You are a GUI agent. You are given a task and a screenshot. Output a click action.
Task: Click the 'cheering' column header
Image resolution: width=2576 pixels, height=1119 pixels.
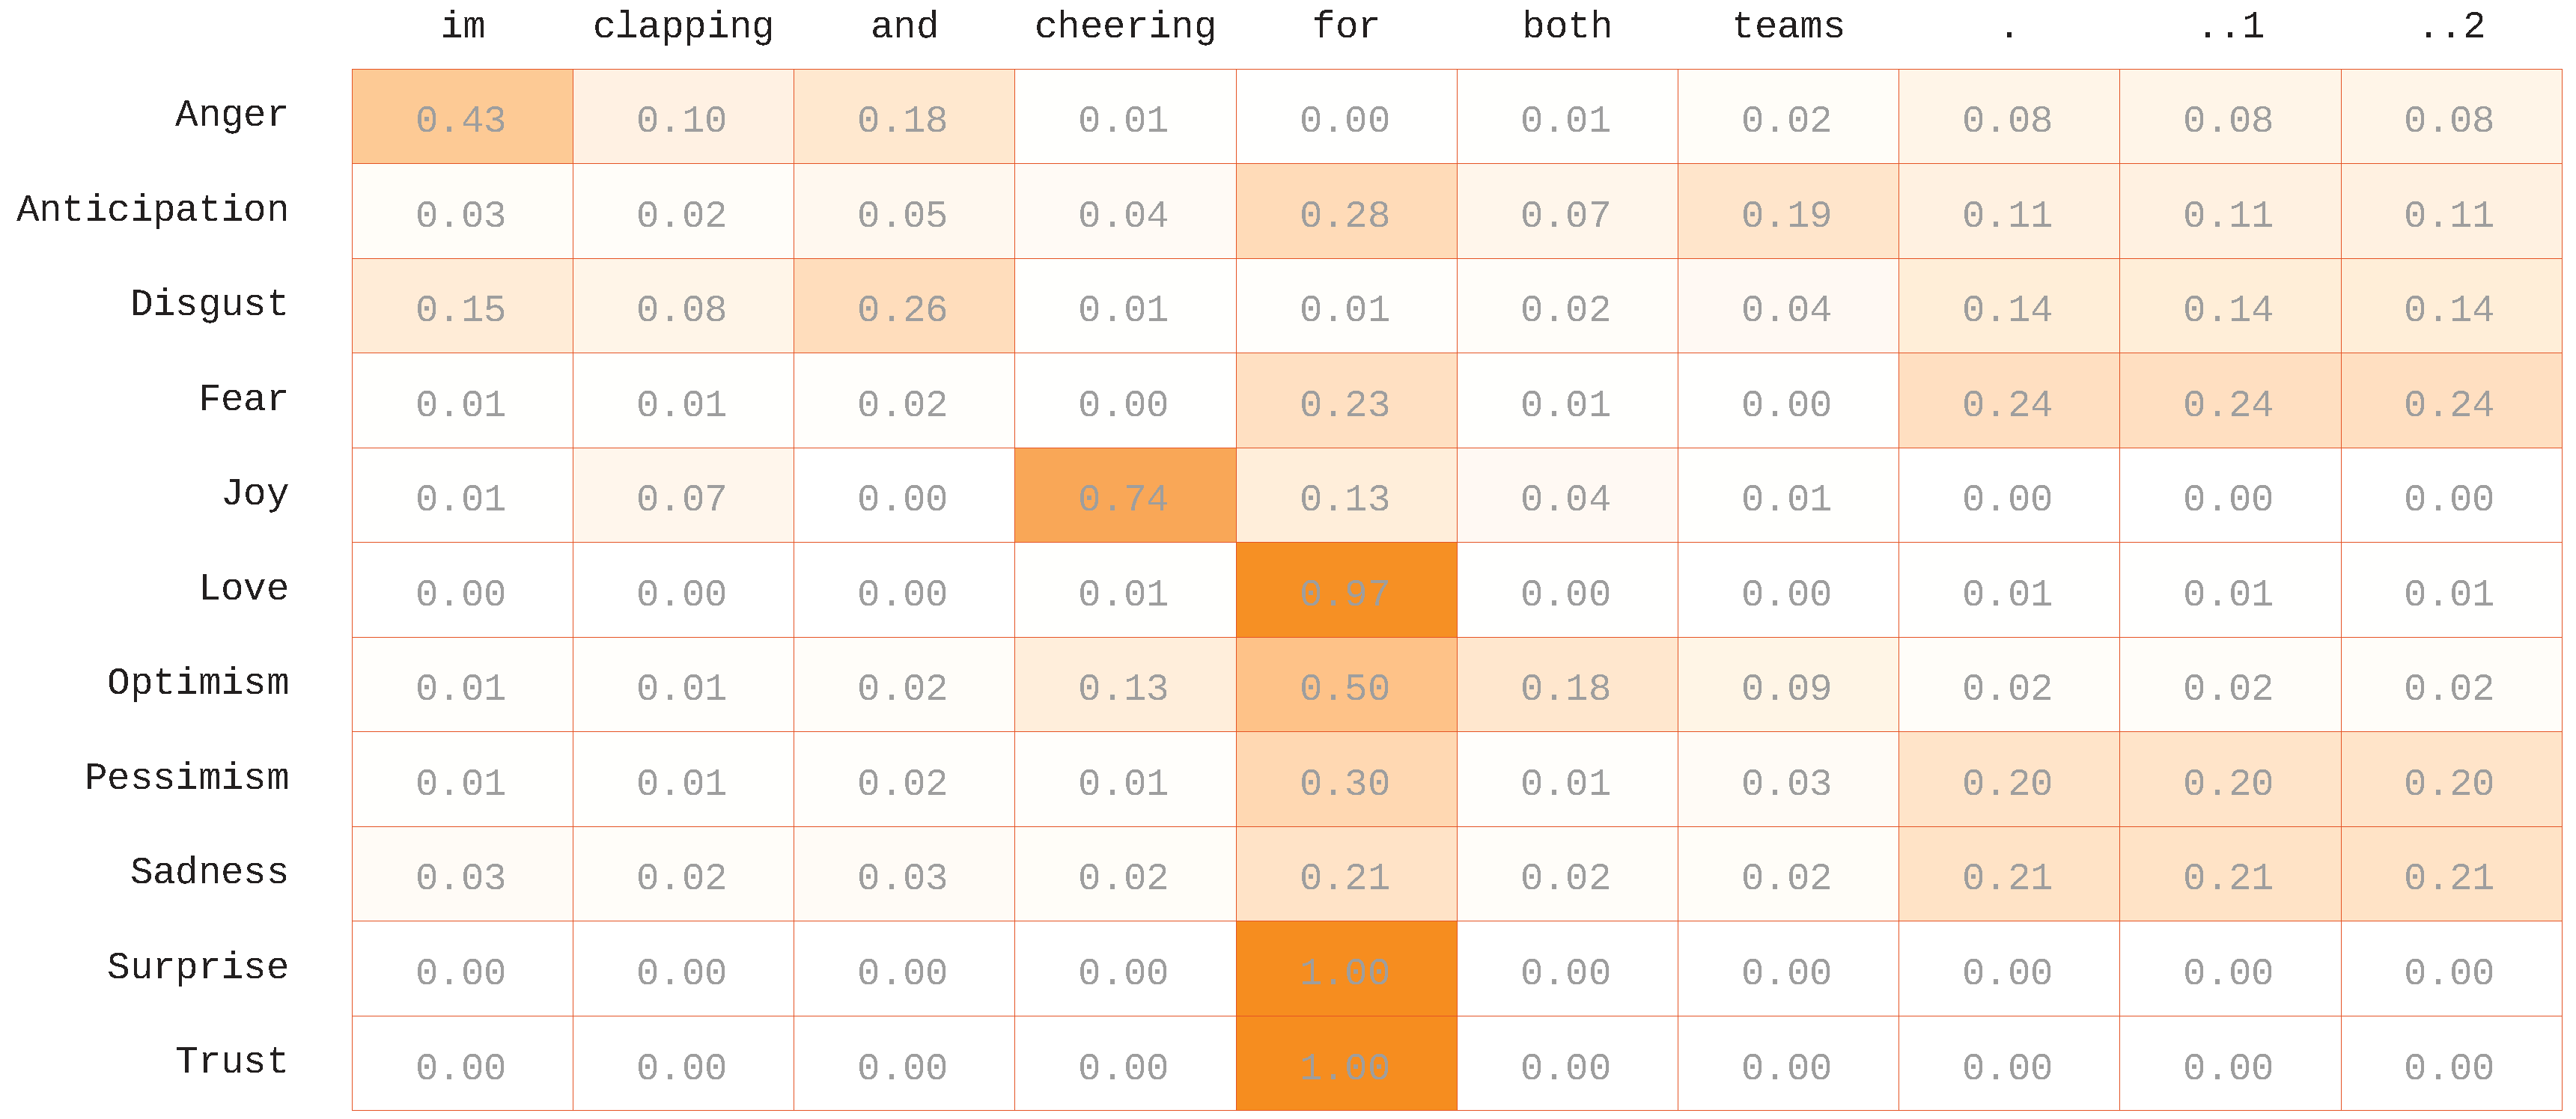coord(1125,26)
